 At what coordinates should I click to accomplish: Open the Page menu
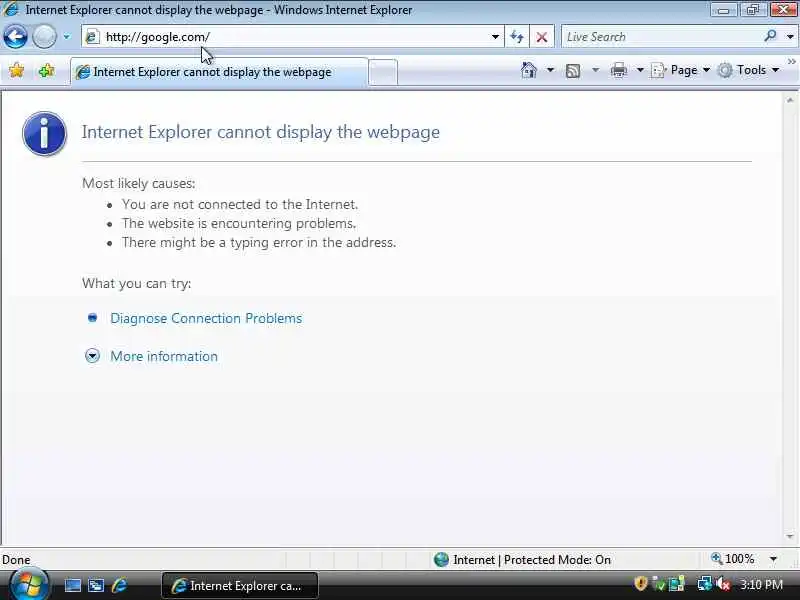681,70
